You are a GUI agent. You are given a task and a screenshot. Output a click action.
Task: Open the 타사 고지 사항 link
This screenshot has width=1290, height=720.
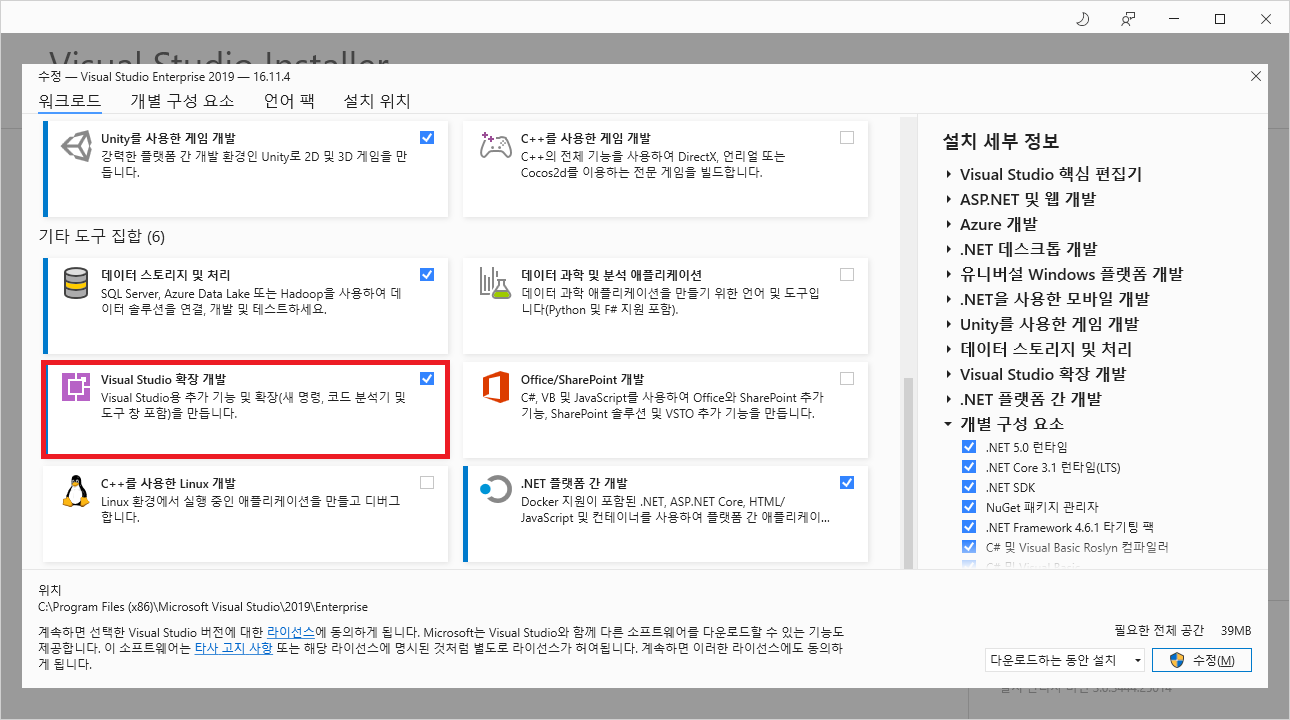click(233, 648)
